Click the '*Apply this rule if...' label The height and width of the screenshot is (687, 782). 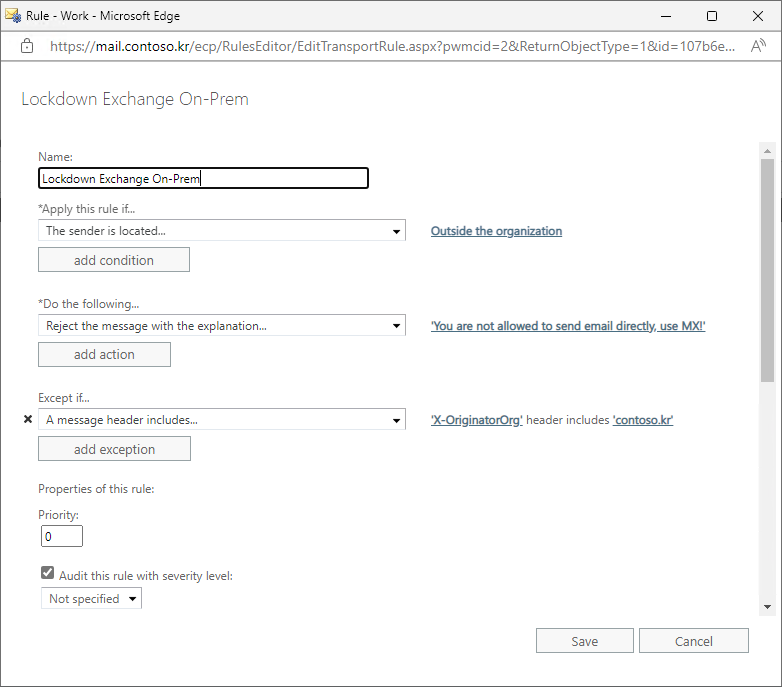tap(86, 209)
